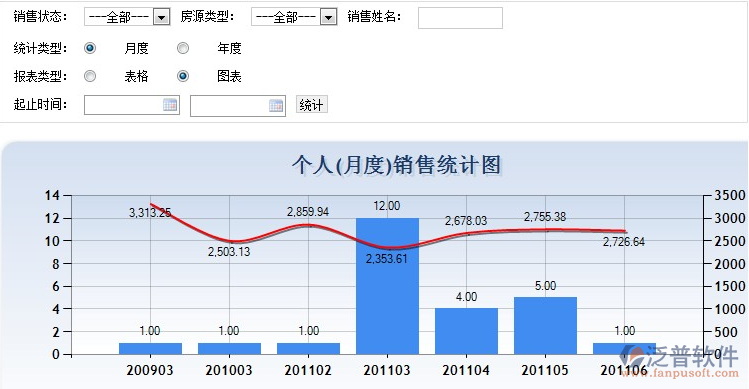Screen dimensions: 749x389
Task: Click the chart title 个人(月度)销售统计图
Action: 396,165
